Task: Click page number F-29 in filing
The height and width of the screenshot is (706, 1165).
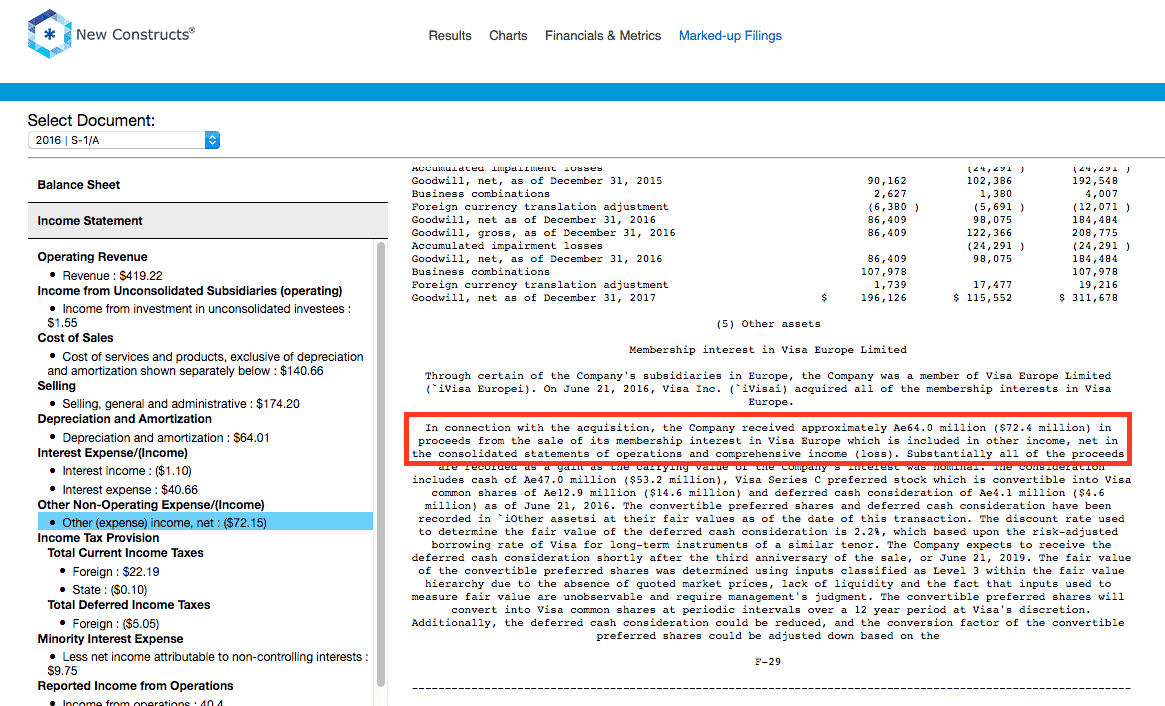Action: point(768,661)
